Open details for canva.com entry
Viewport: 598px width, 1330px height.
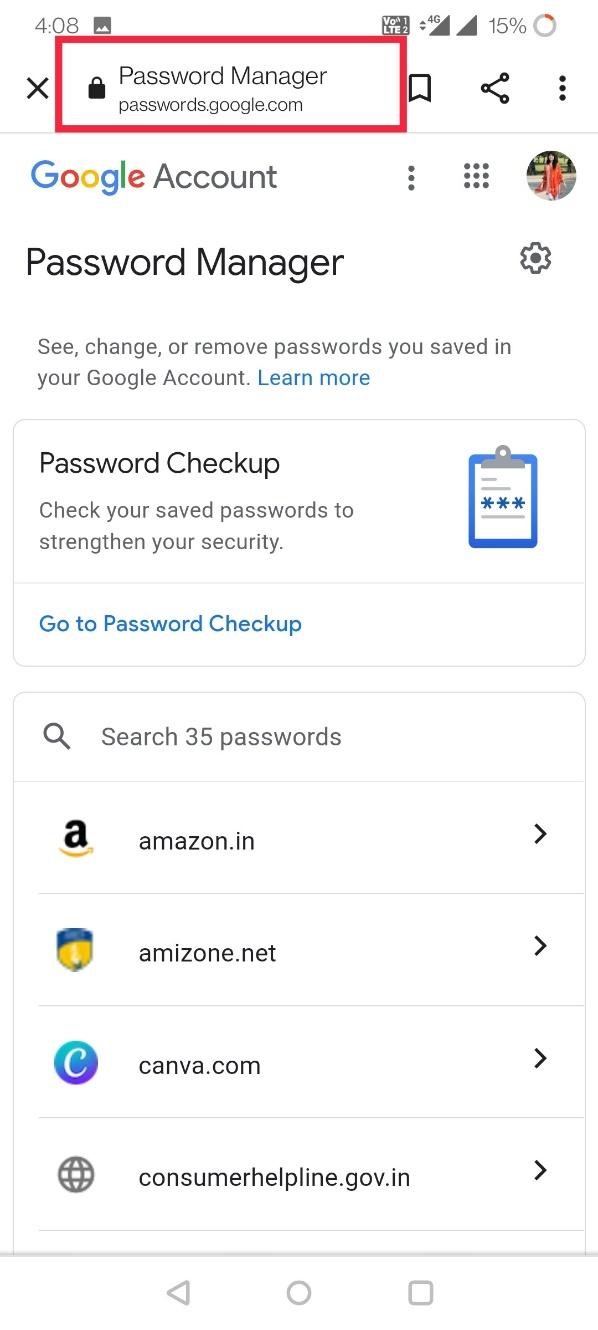pos(540,1059)
